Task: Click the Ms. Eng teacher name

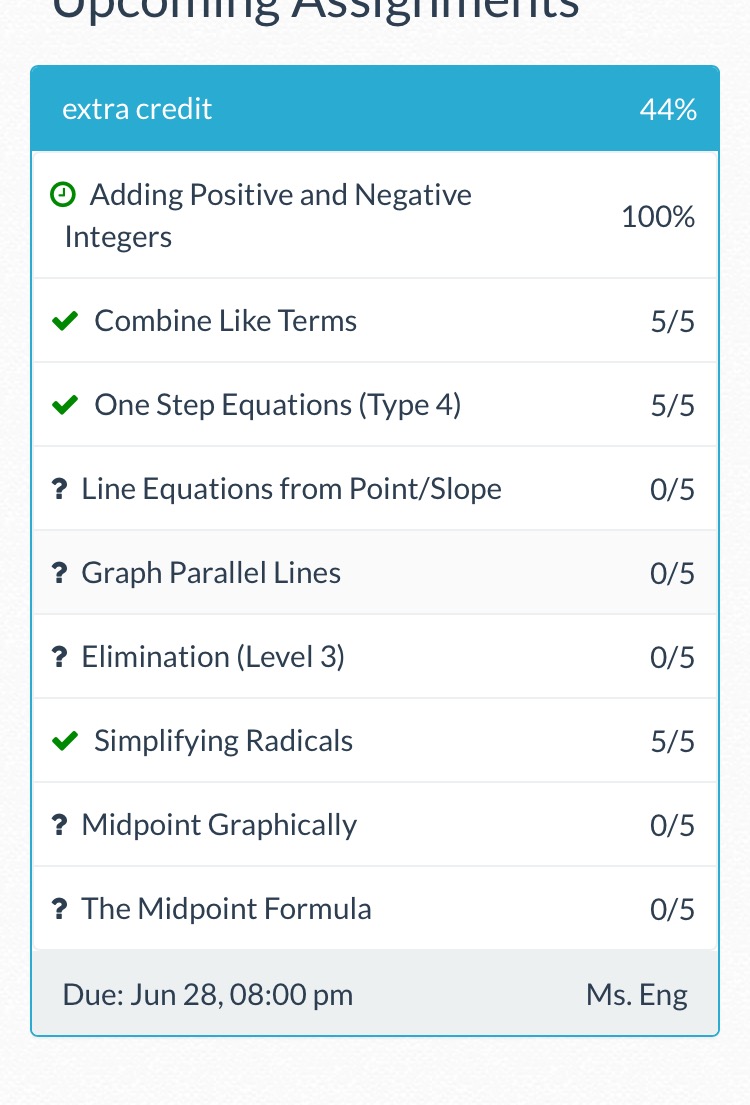Action: [637, 995]
